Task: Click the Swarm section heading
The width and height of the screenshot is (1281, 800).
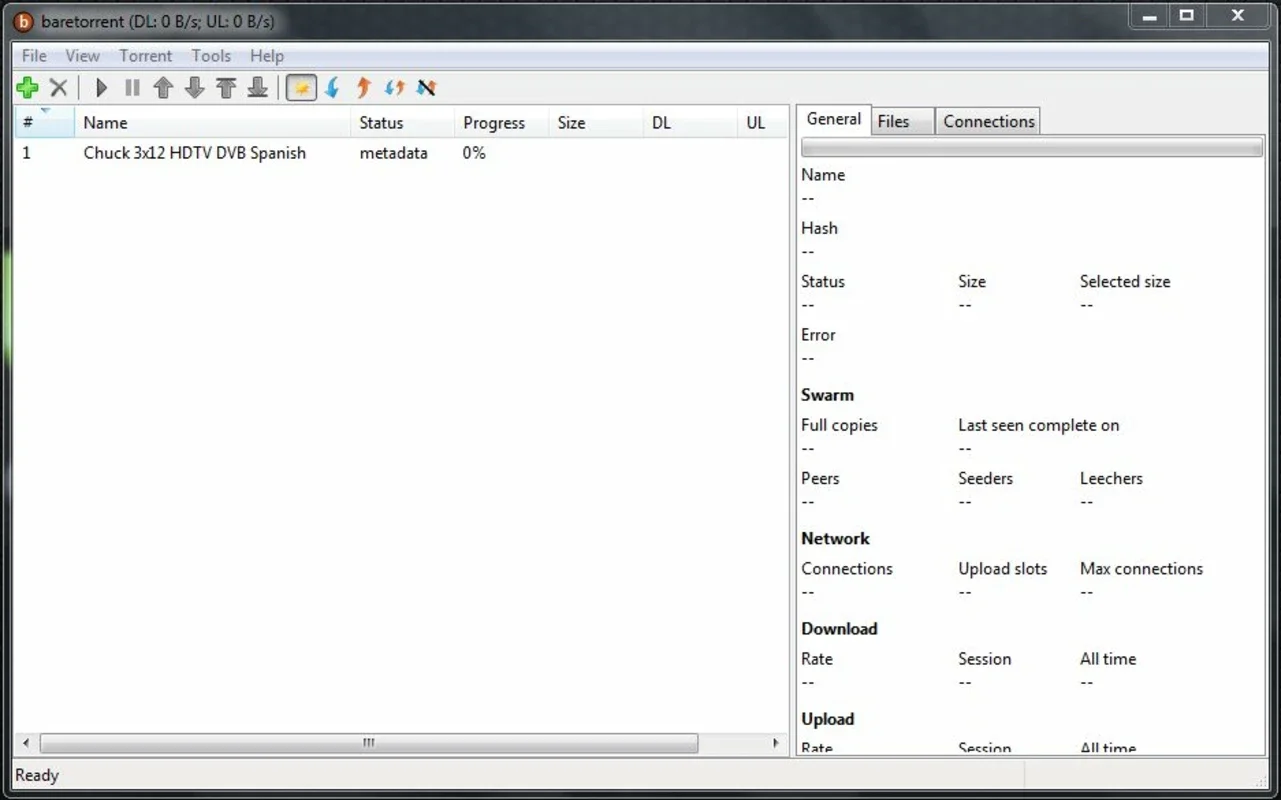Action: click(x=827, y=395)
